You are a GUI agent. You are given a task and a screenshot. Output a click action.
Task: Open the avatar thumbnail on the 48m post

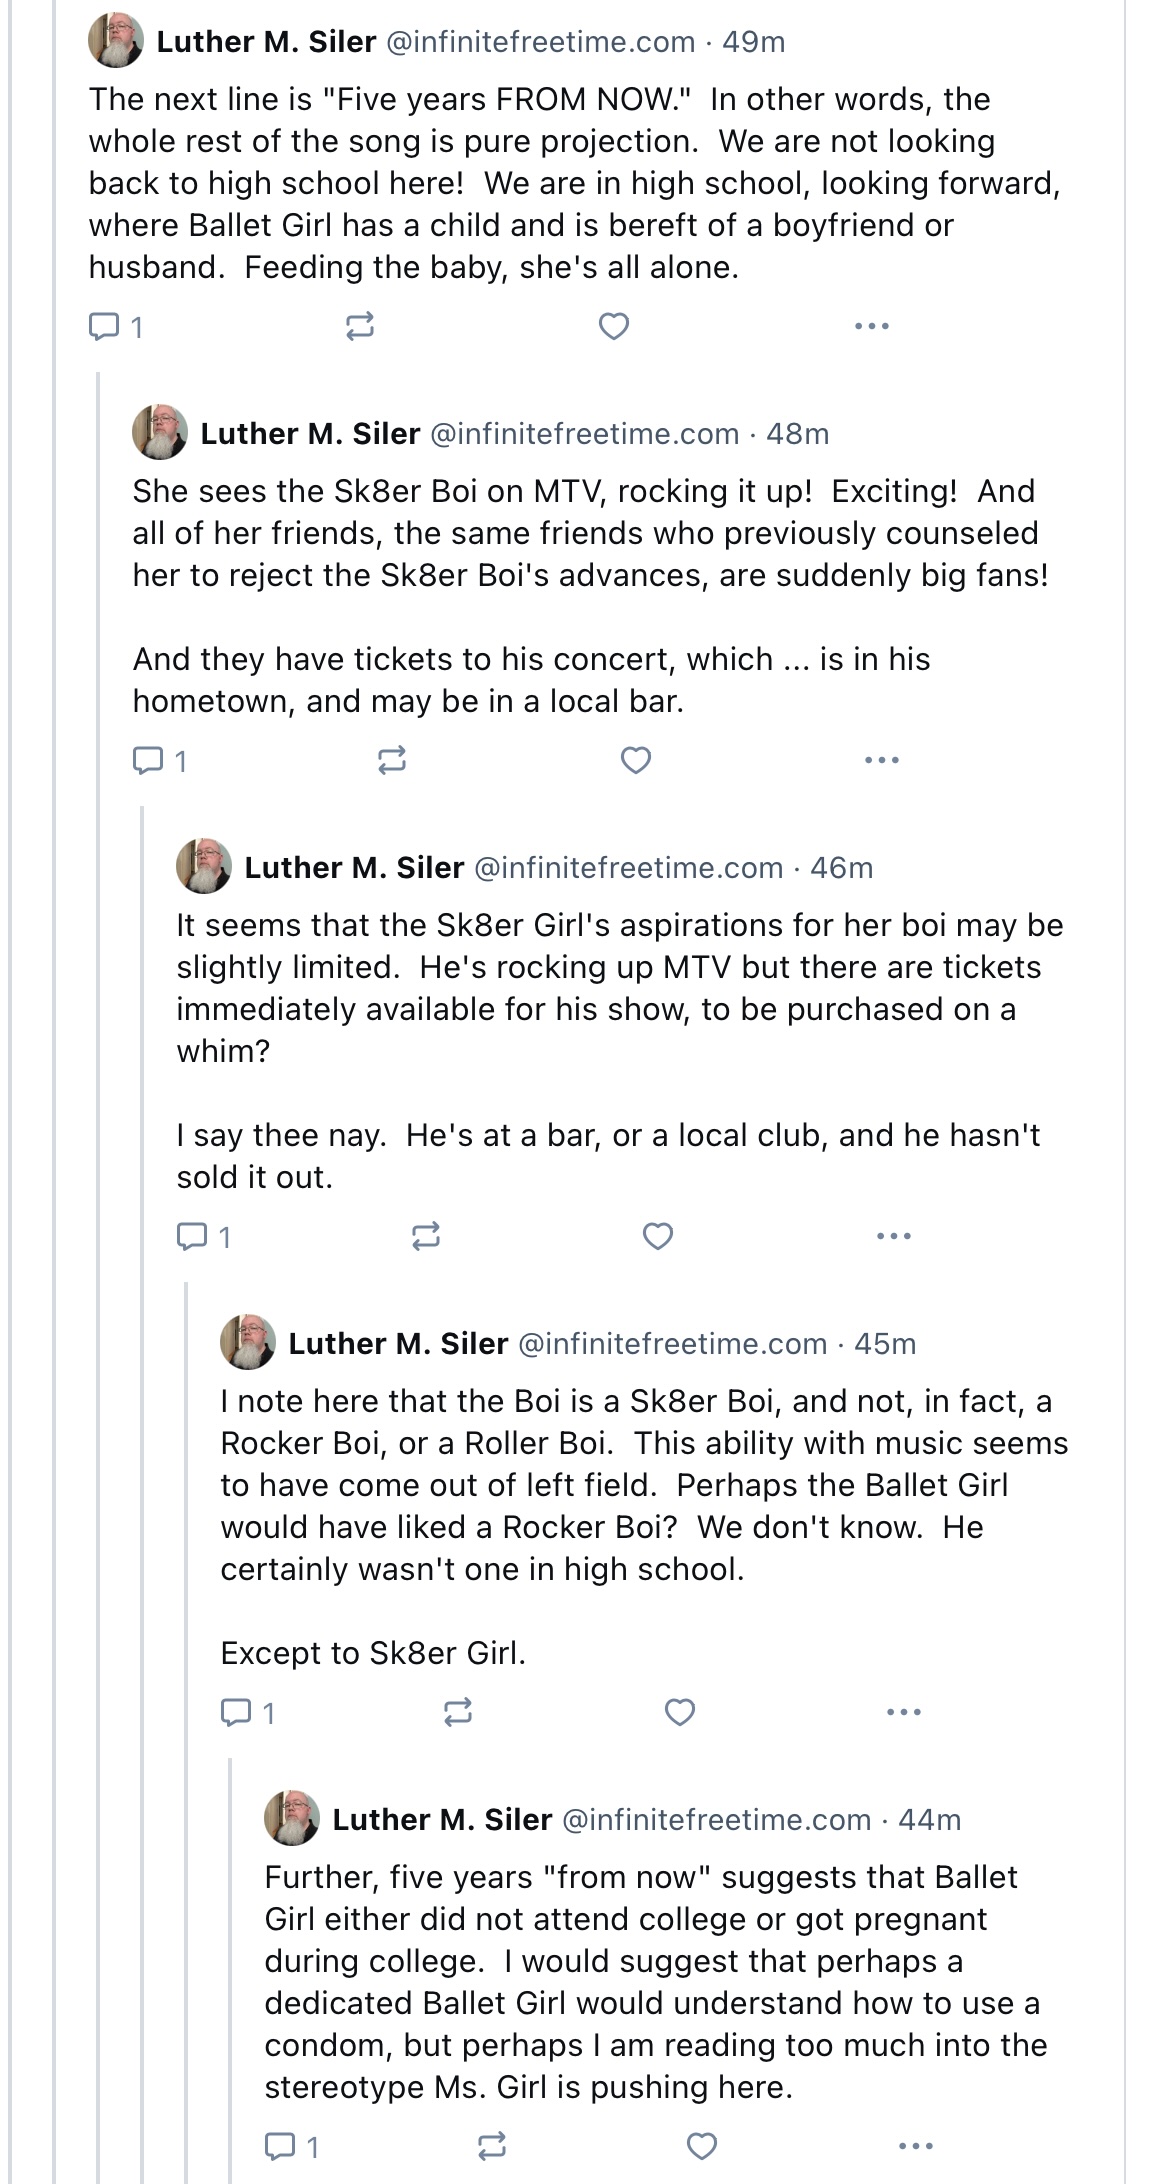pyautogui.click(x=160, y=432)
